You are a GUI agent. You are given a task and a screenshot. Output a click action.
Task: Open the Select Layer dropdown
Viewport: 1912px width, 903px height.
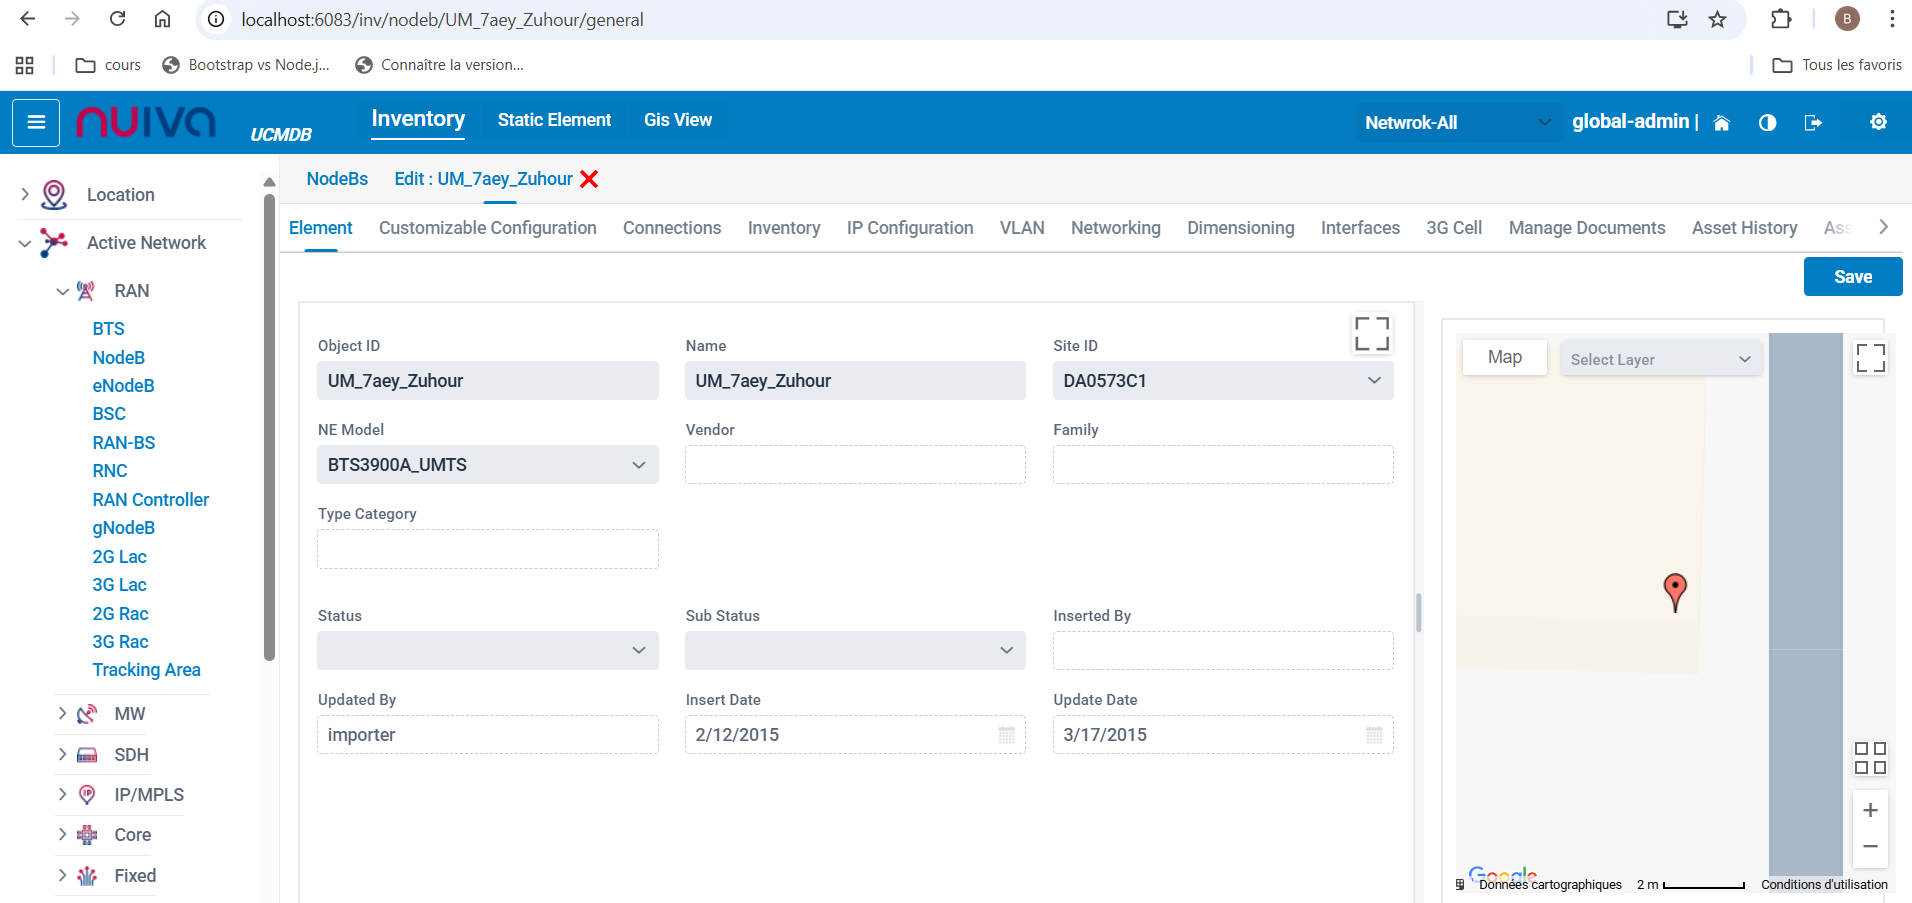click(x=1660, y=360)
